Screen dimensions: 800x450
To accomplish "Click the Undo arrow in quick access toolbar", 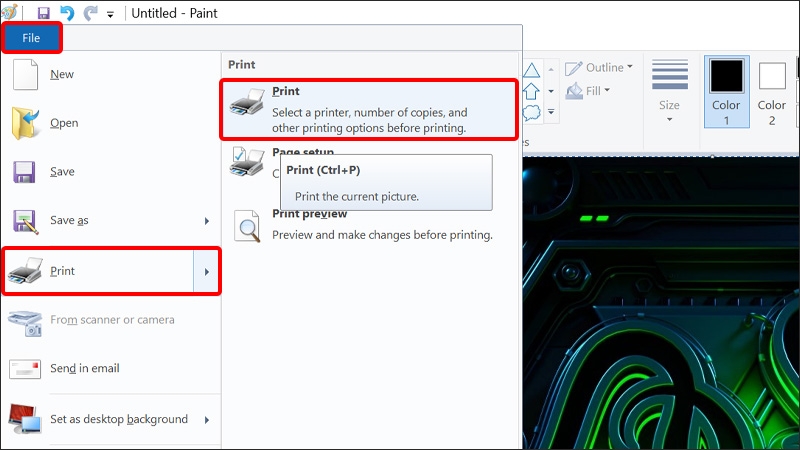I will [x=67, y=13].
